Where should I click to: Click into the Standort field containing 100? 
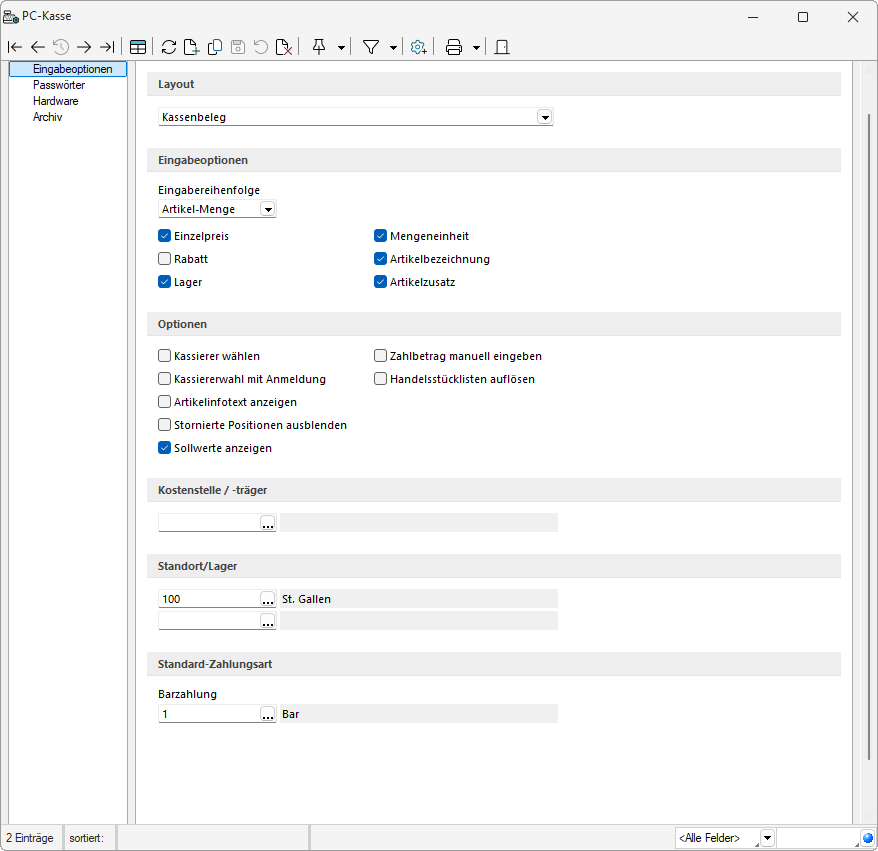pos(208,599)
